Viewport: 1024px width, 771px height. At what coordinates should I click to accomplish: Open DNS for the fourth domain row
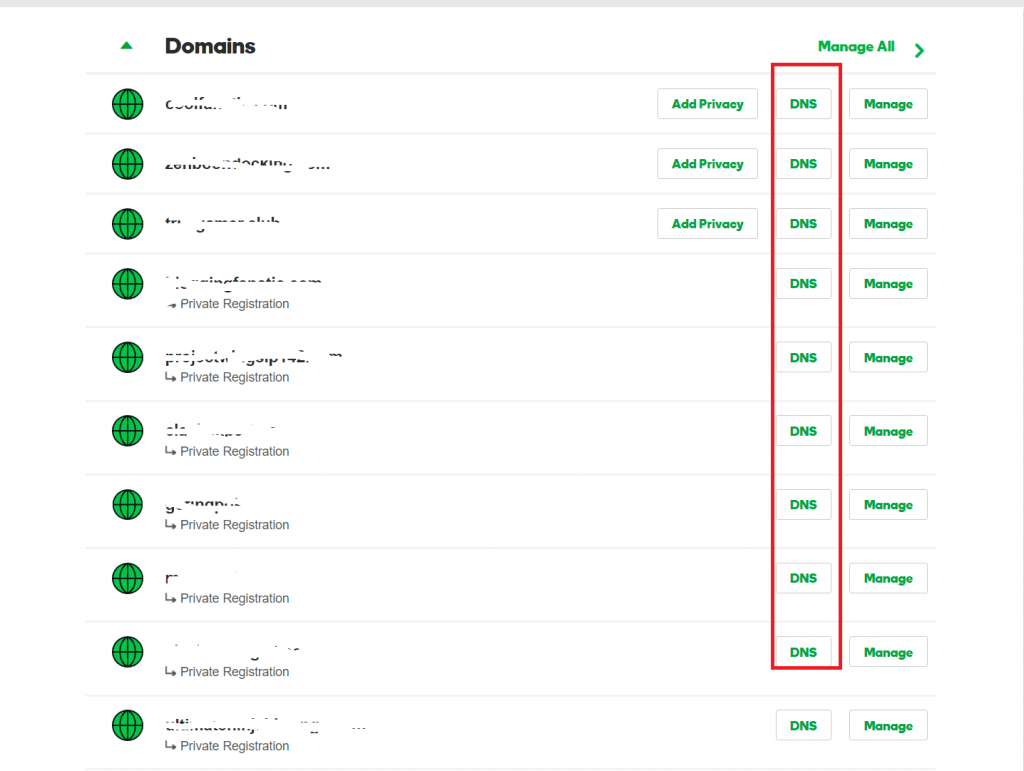tap(803, 284)
